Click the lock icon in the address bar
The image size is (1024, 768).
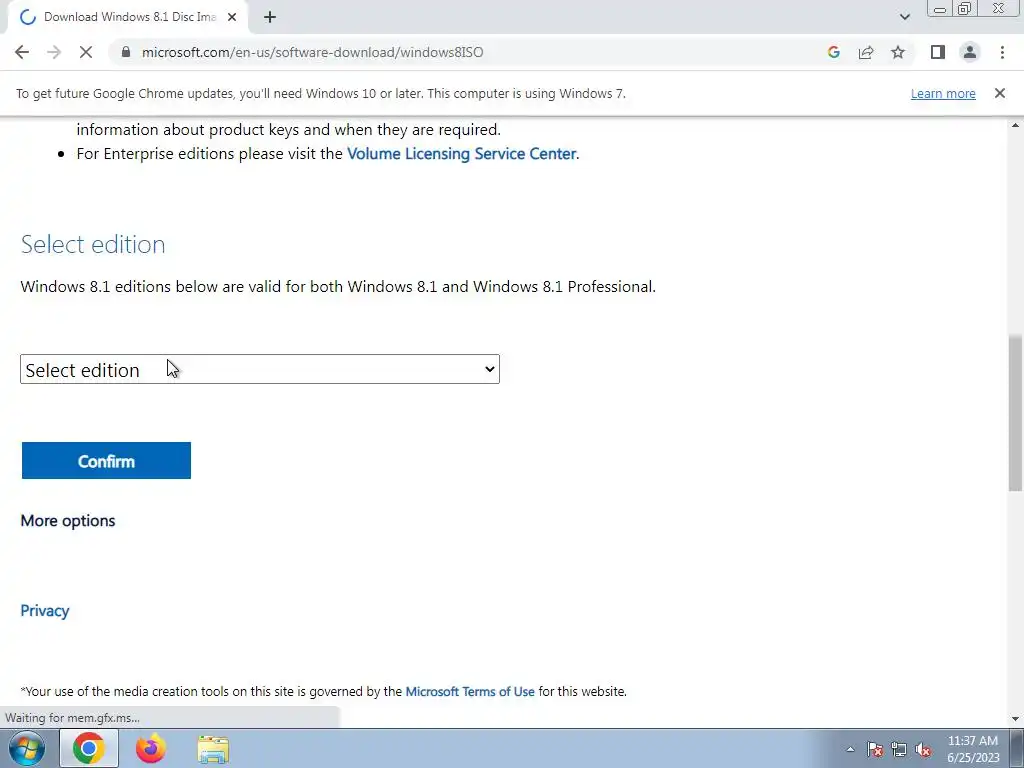pyautogui.click(x=126, y=52)
